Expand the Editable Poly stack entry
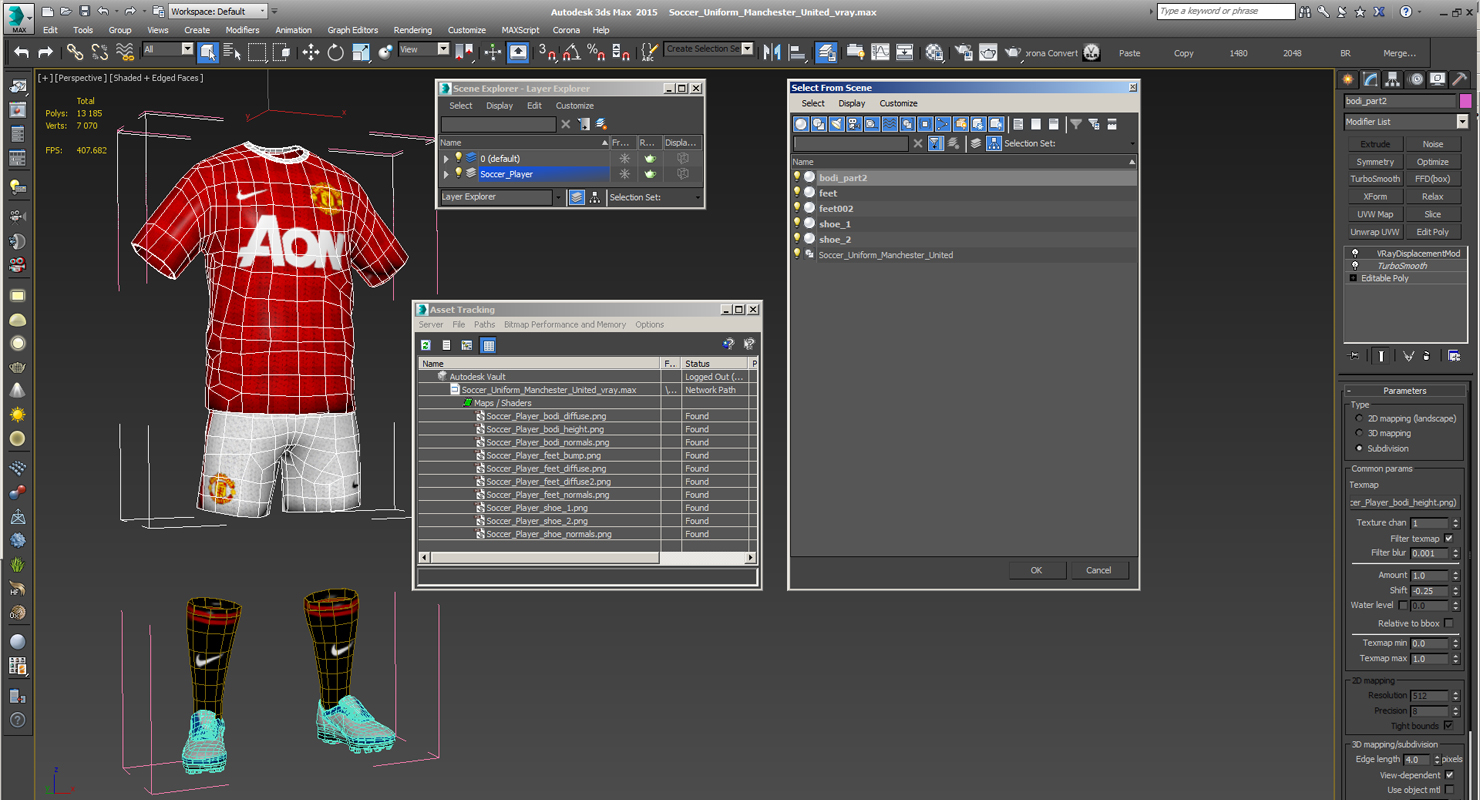The width and height of the screenshot is (1480, 800). coord(1354,278)
